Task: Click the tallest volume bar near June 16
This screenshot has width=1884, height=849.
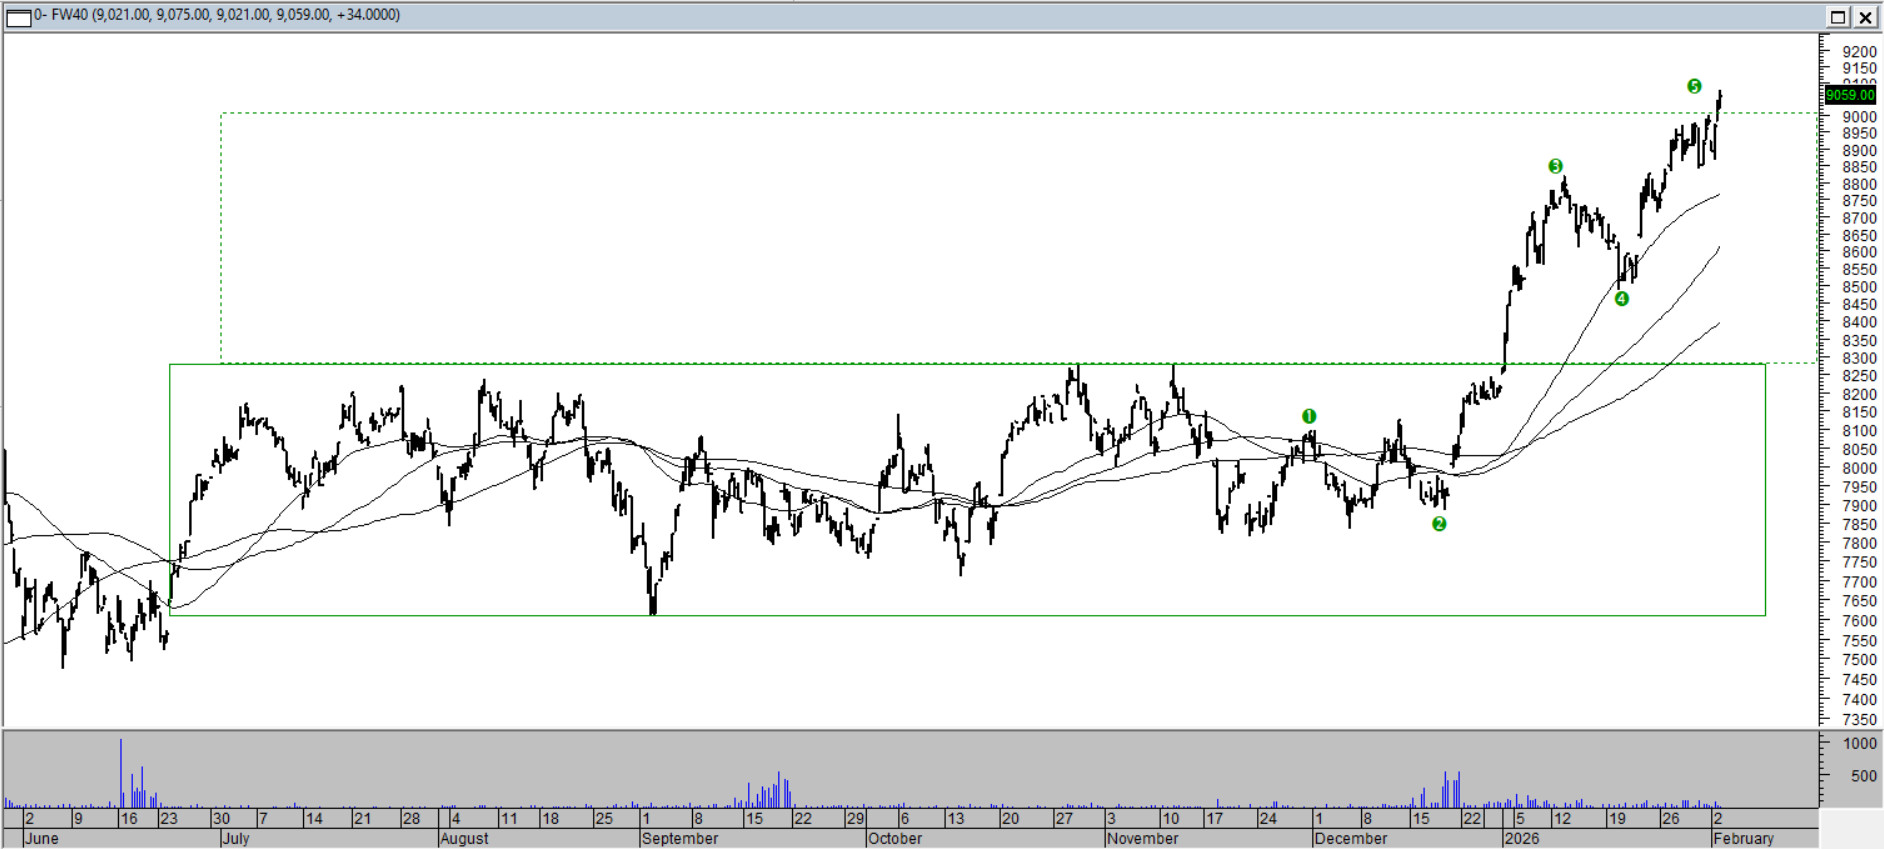Action: (121, 772)
